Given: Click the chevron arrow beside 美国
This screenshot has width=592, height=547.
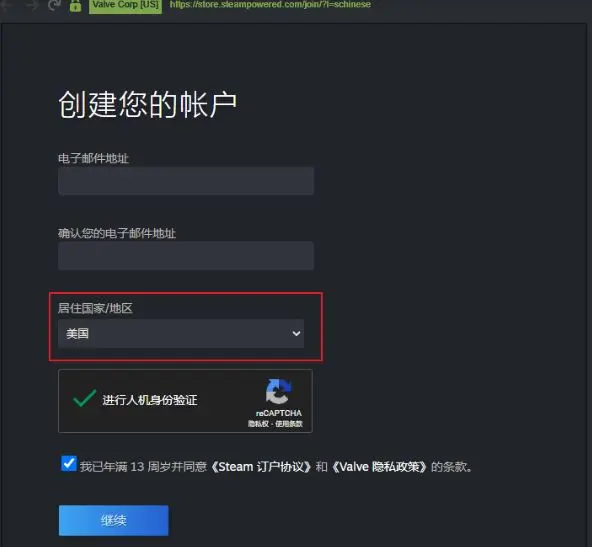Looking at the screenshot, I should pyautogui.click(x=296, y=333).
